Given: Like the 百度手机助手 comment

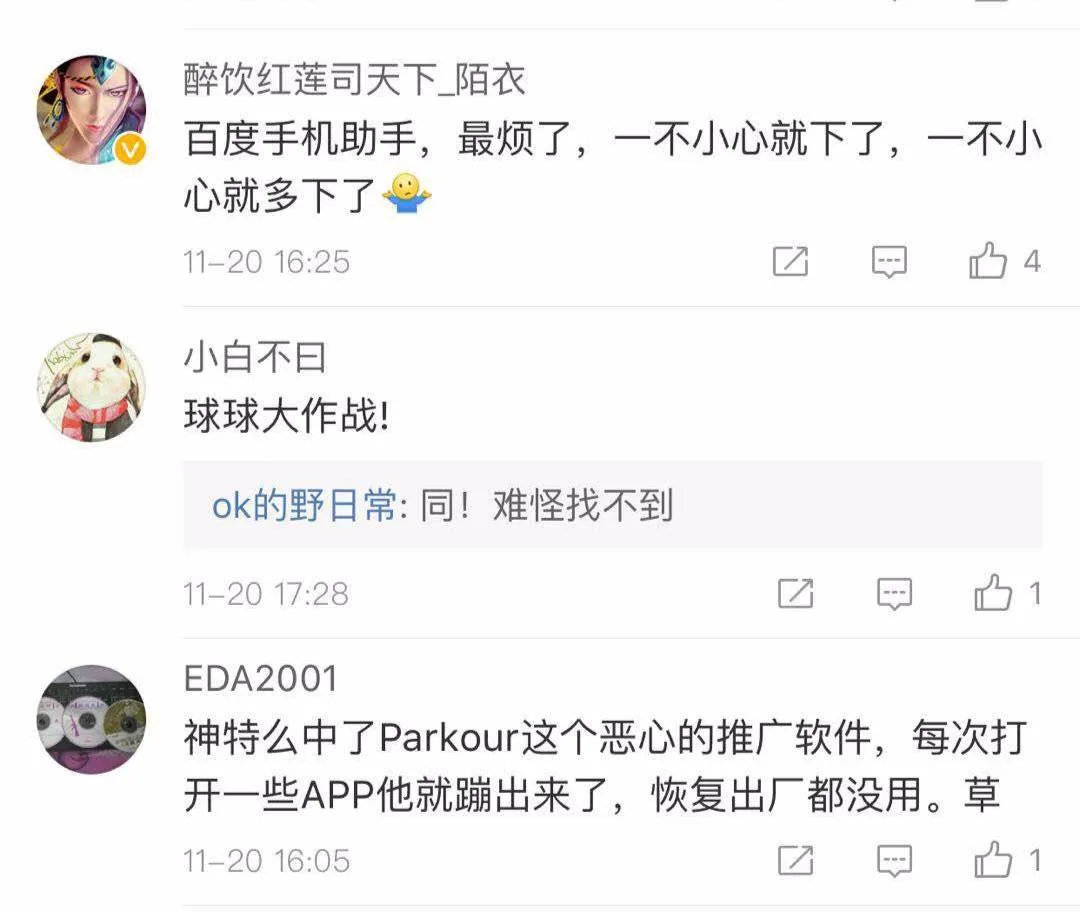Looking at the screenshot, I should (988, 260).
